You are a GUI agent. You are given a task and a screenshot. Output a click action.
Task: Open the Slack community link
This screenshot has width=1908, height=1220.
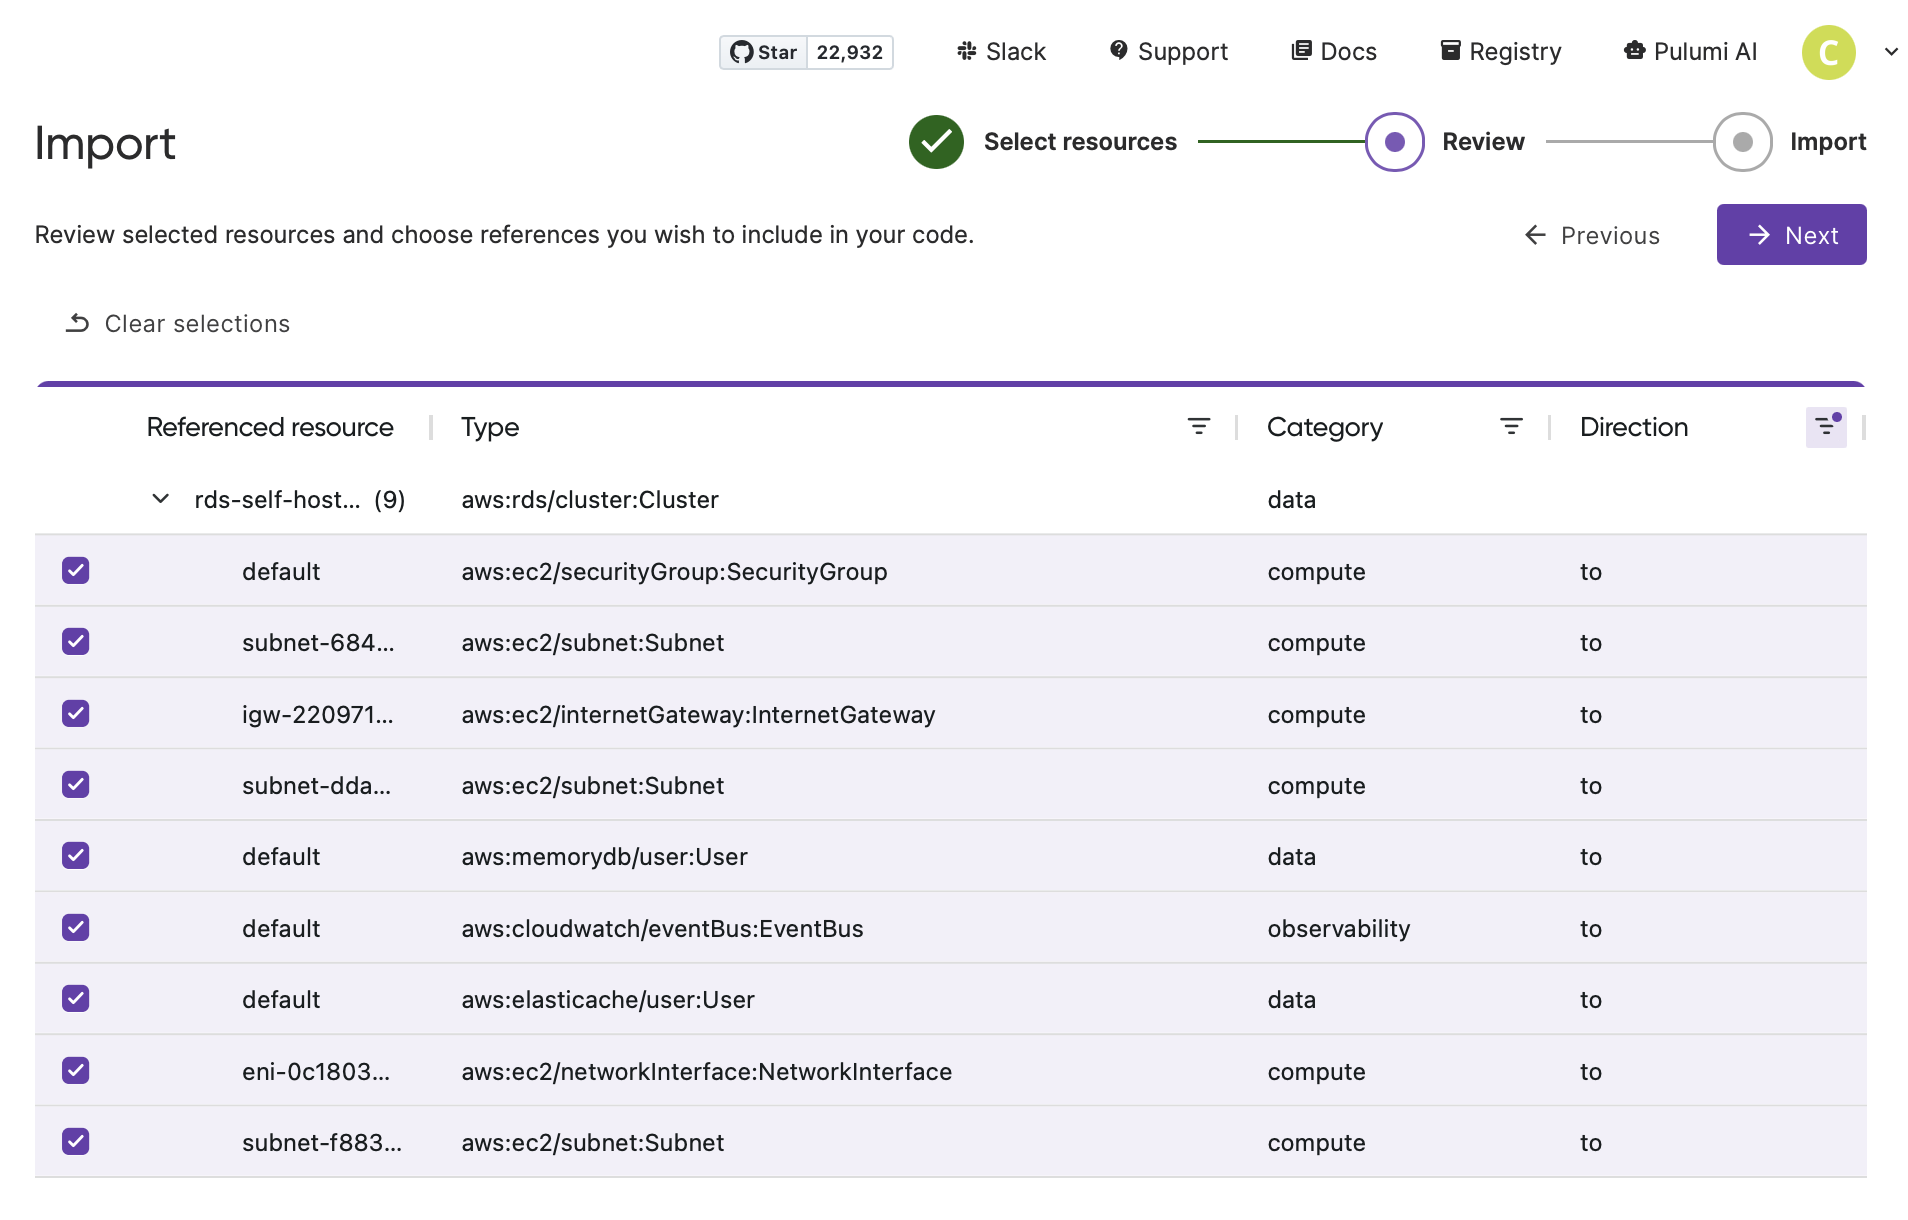(x=1001, y=52)
